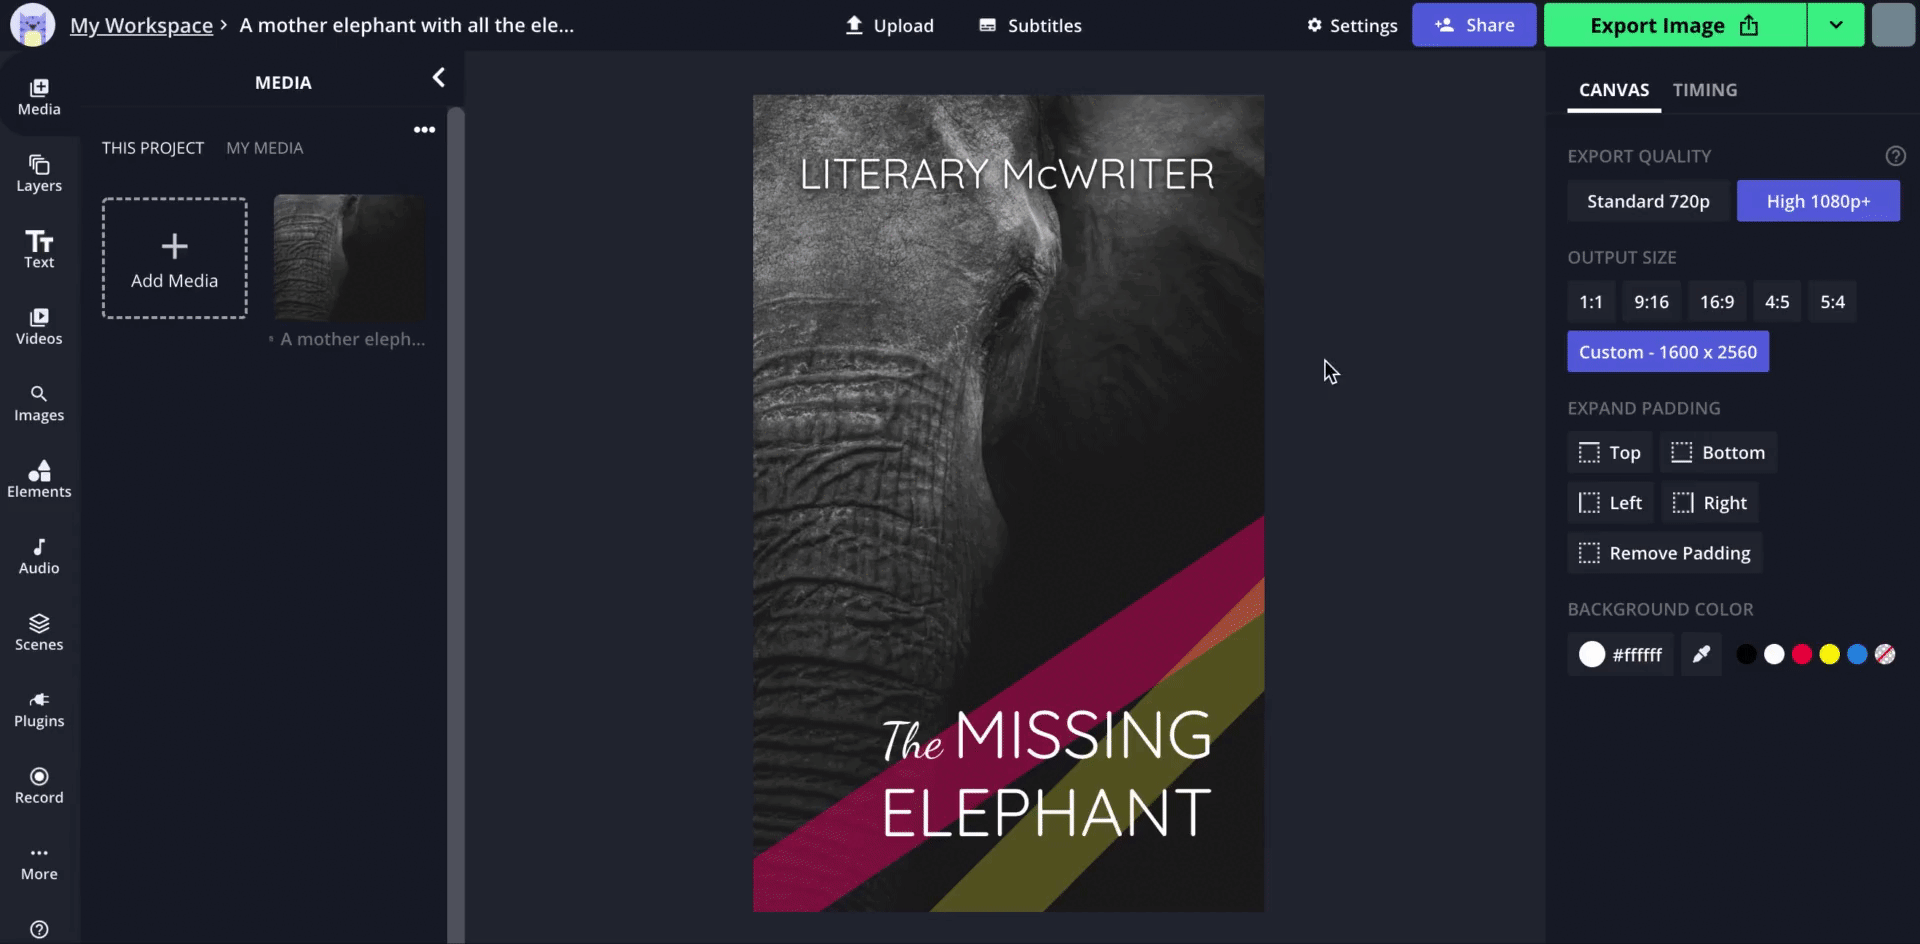Collapse the Media panel with chevron

pos(438,78)
